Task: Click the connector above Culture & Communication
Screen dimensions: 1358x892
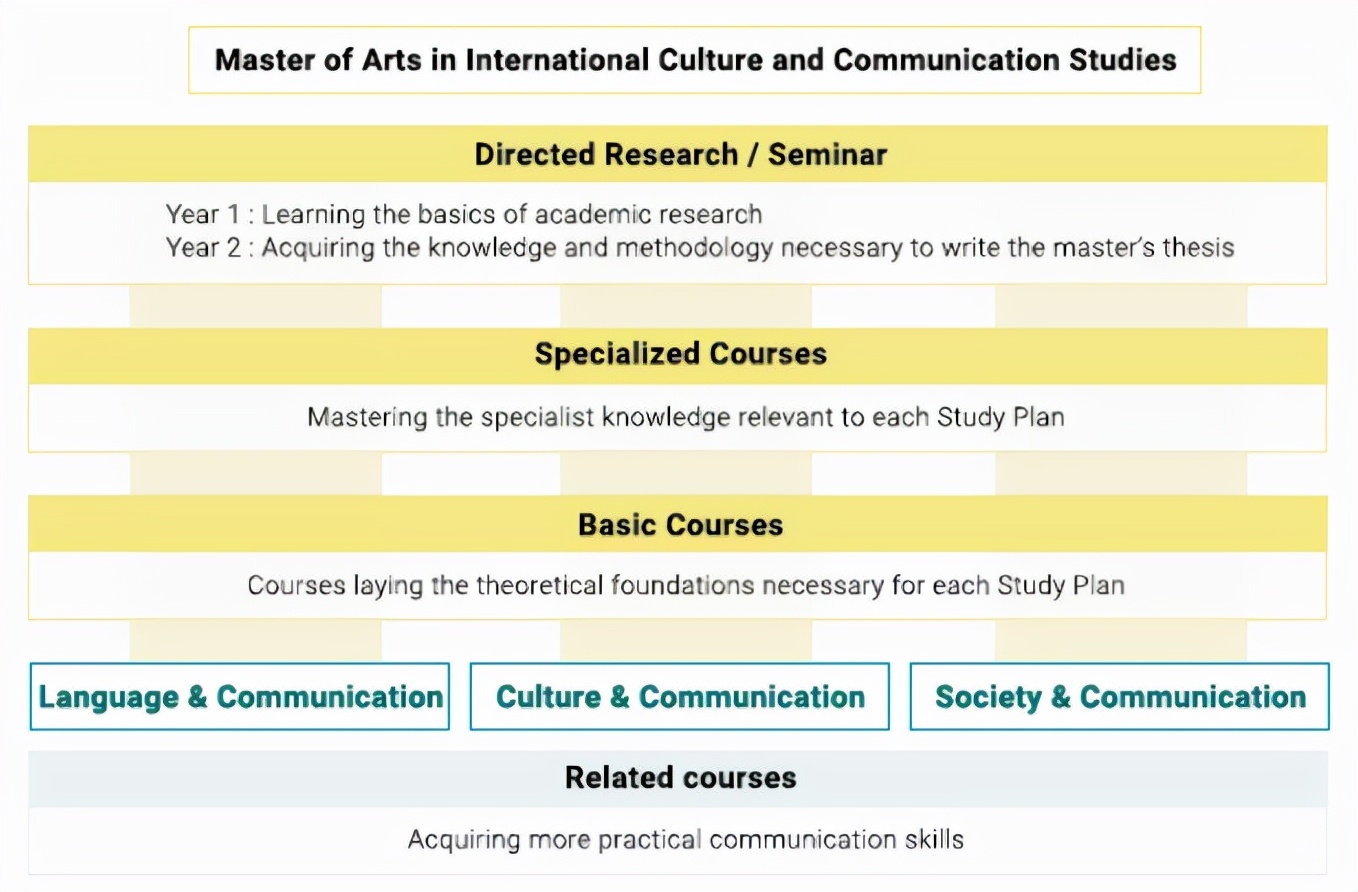Action: (686, 641)
